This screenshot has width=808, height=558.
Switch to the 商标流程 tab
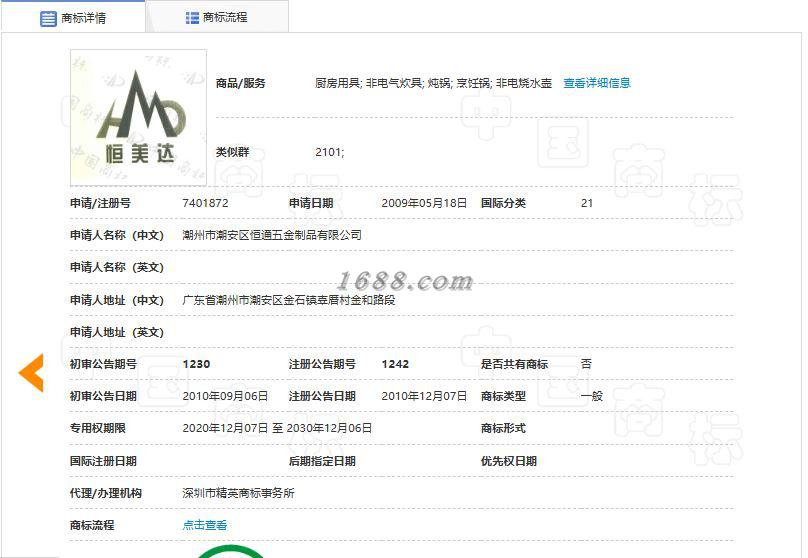pos(217,17)
